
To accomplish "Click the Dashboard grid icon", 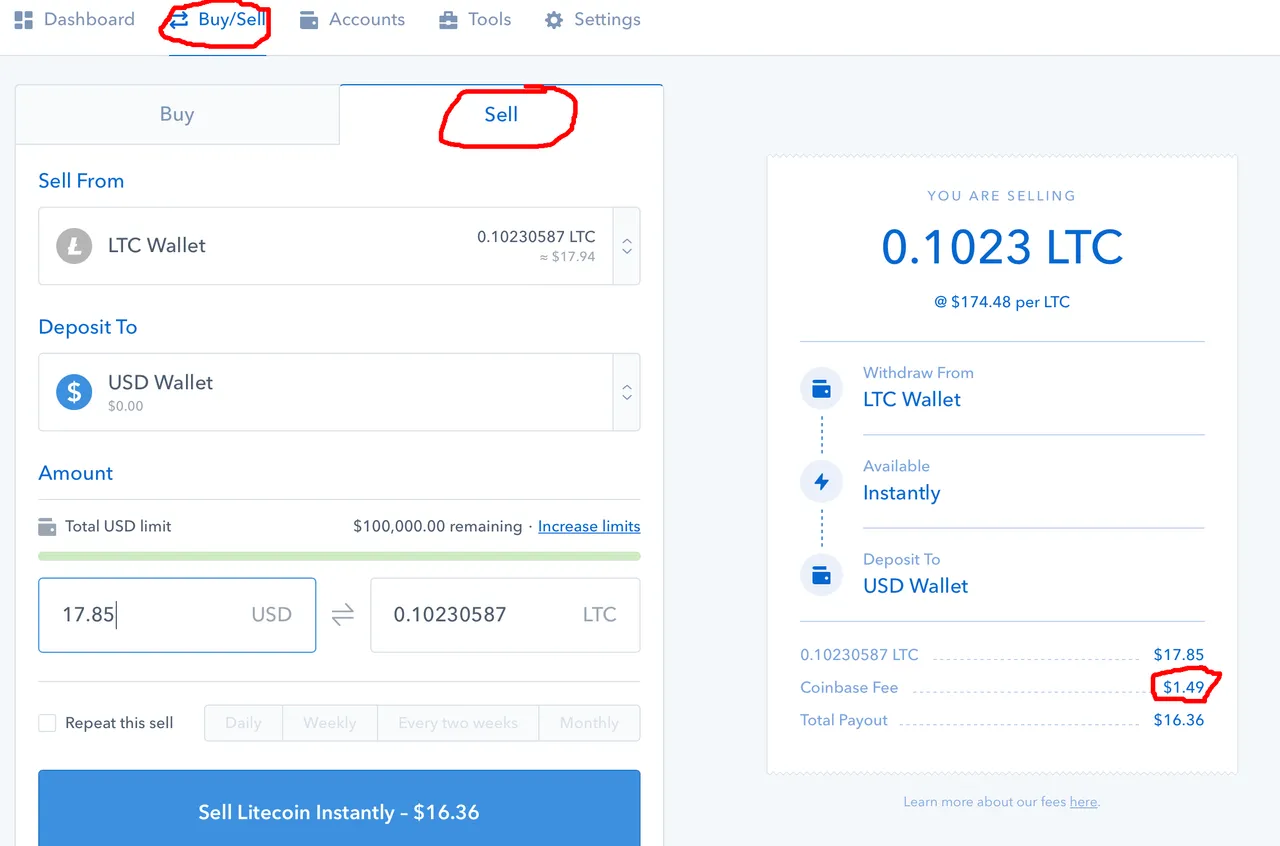I will (24, 19).
